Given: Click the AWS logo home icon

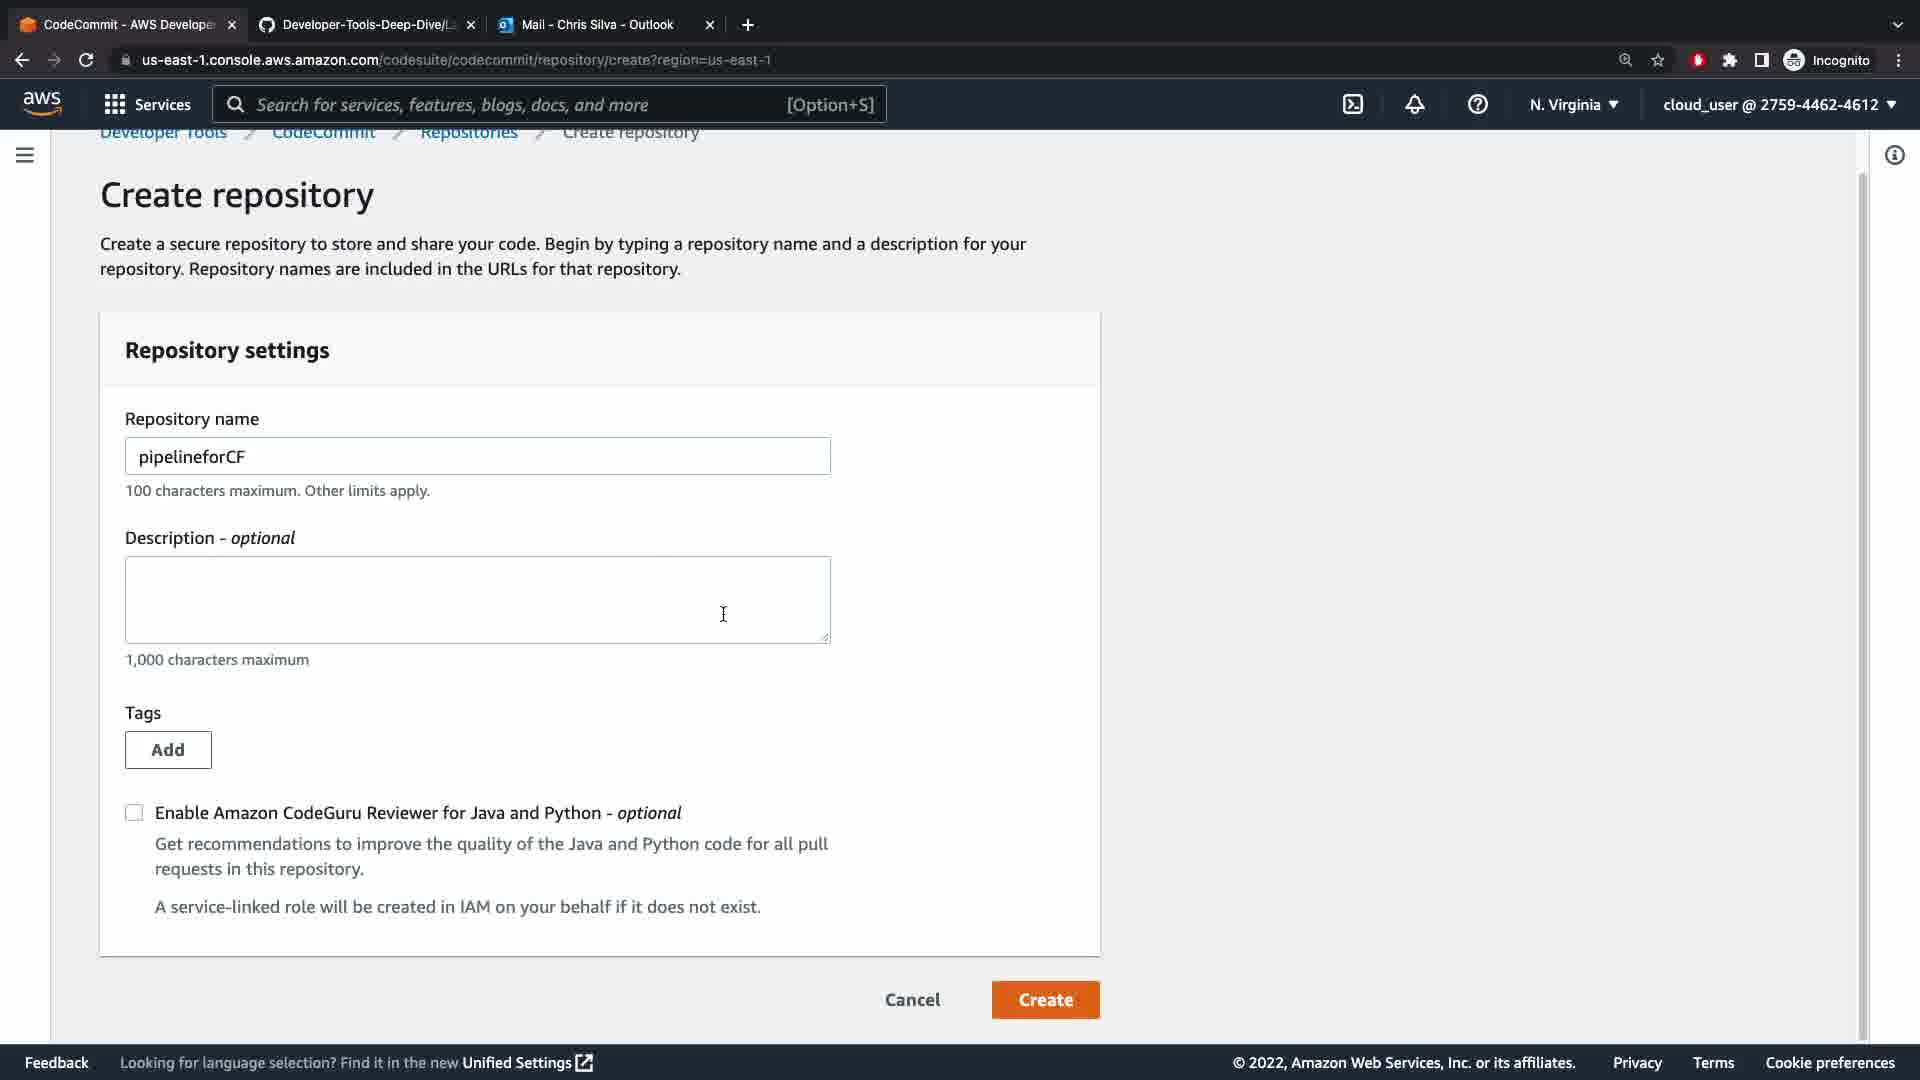Looking at the screenshot, I should [x=42, y=103].
